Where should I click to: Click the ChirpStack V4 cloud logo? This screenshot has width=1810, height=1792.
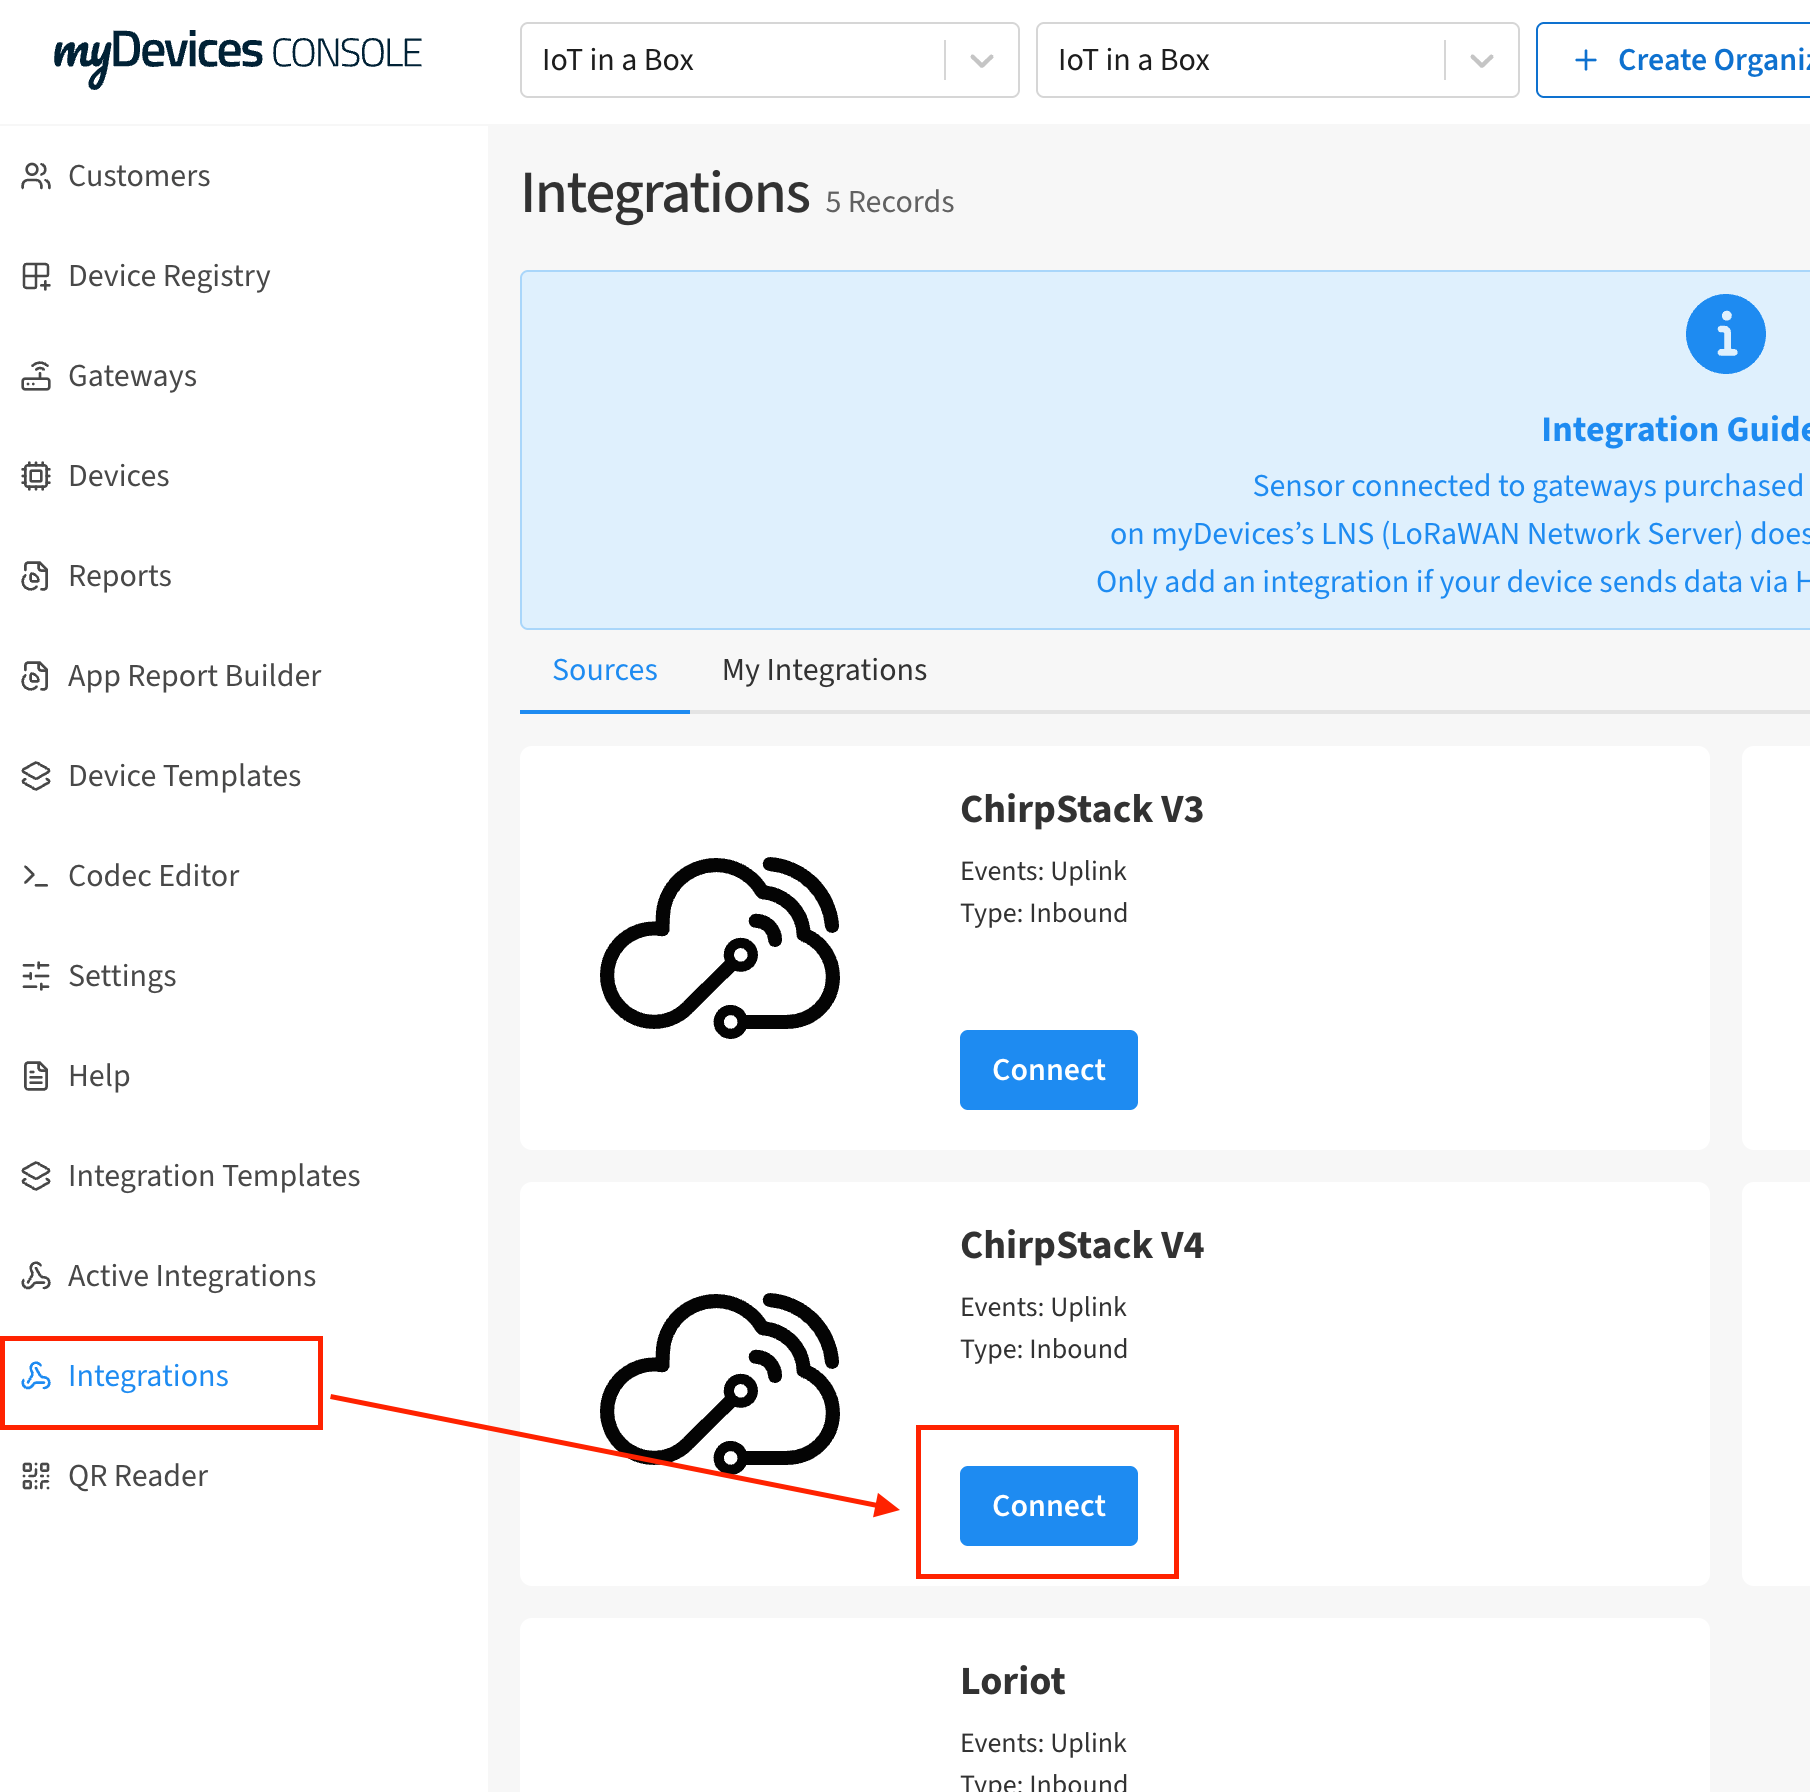tap(720, 1384)
